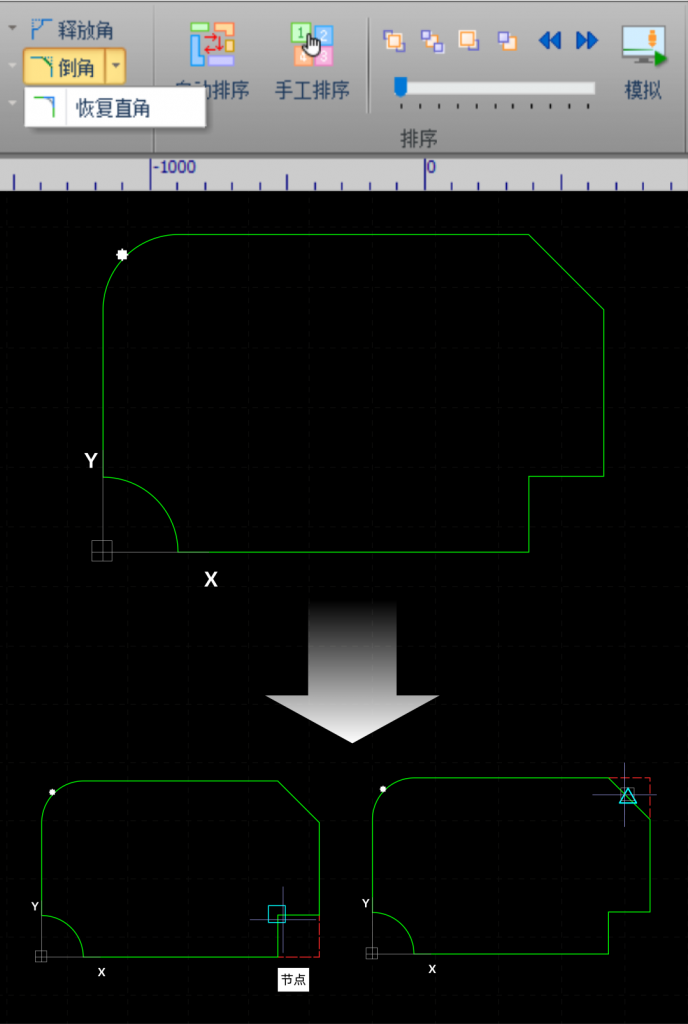Click the origin square at top shape's corner
688x1024 pixels.
(x=102, y=550)
